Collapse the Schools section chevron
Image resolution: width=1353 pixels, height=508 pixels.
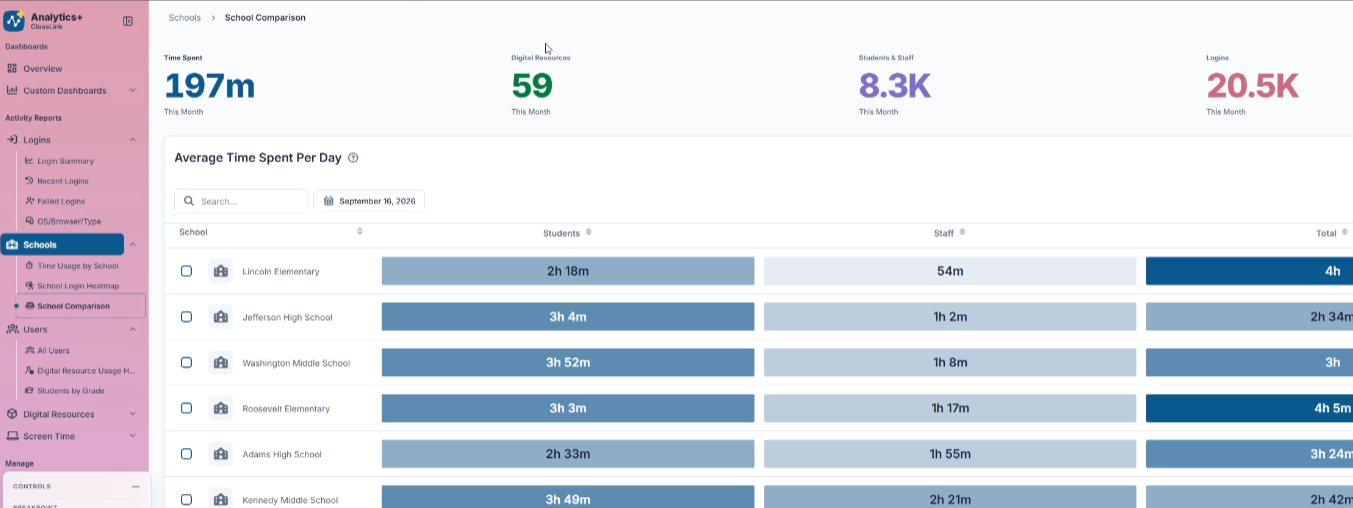[133, 245]
